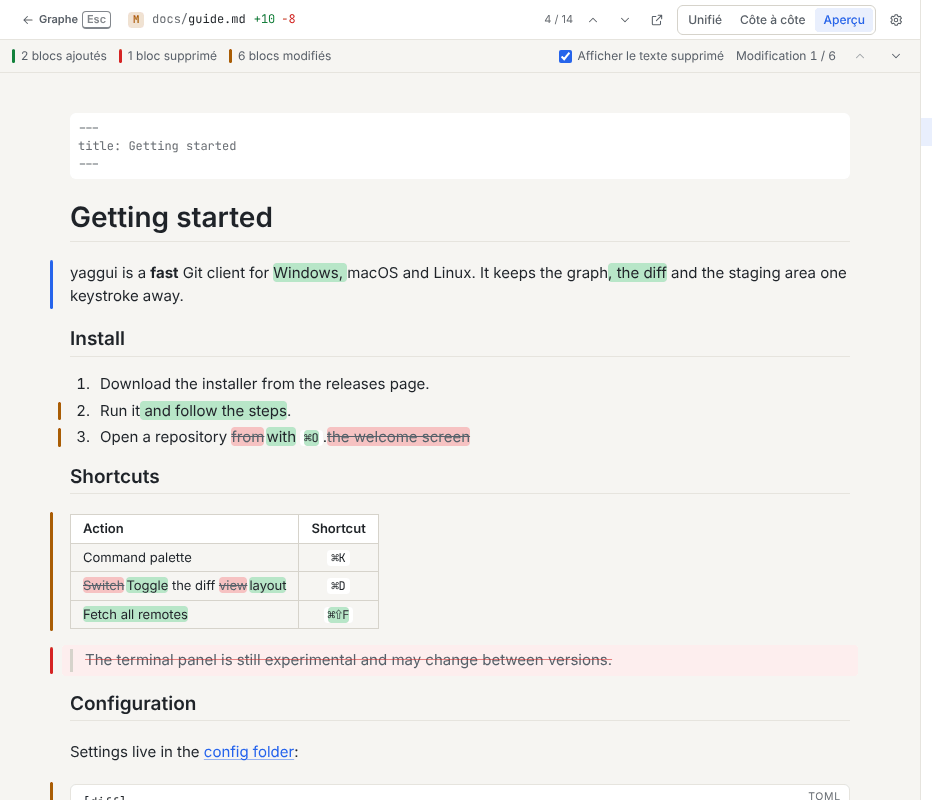
Task: Click the Shortcuts section heading
Action: pyautogui.click(x=115, y=477)
